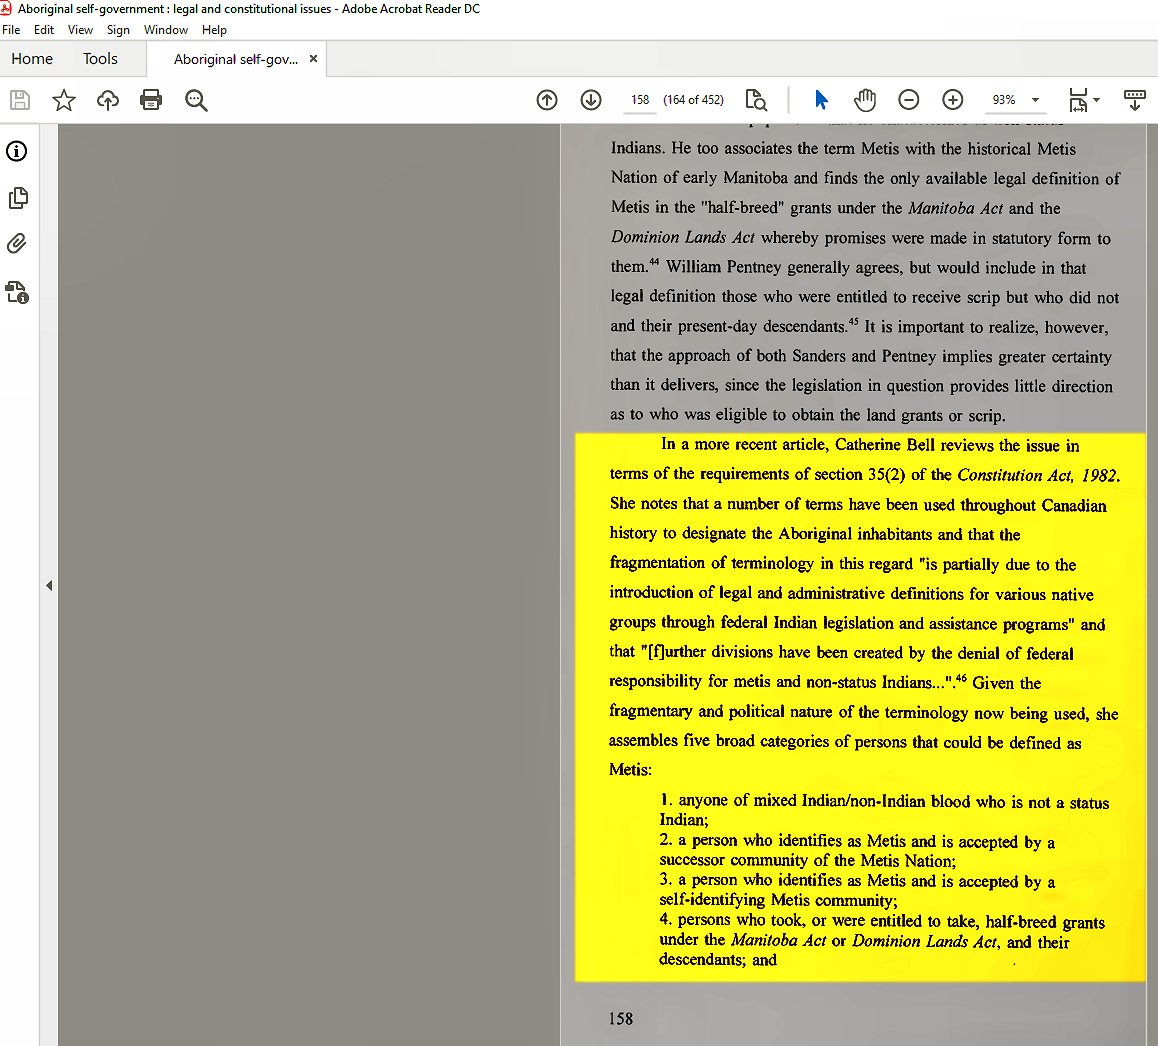1158x1046 pixels.
Task: Open the document info panel icon
Action: (x=17, y=151)
